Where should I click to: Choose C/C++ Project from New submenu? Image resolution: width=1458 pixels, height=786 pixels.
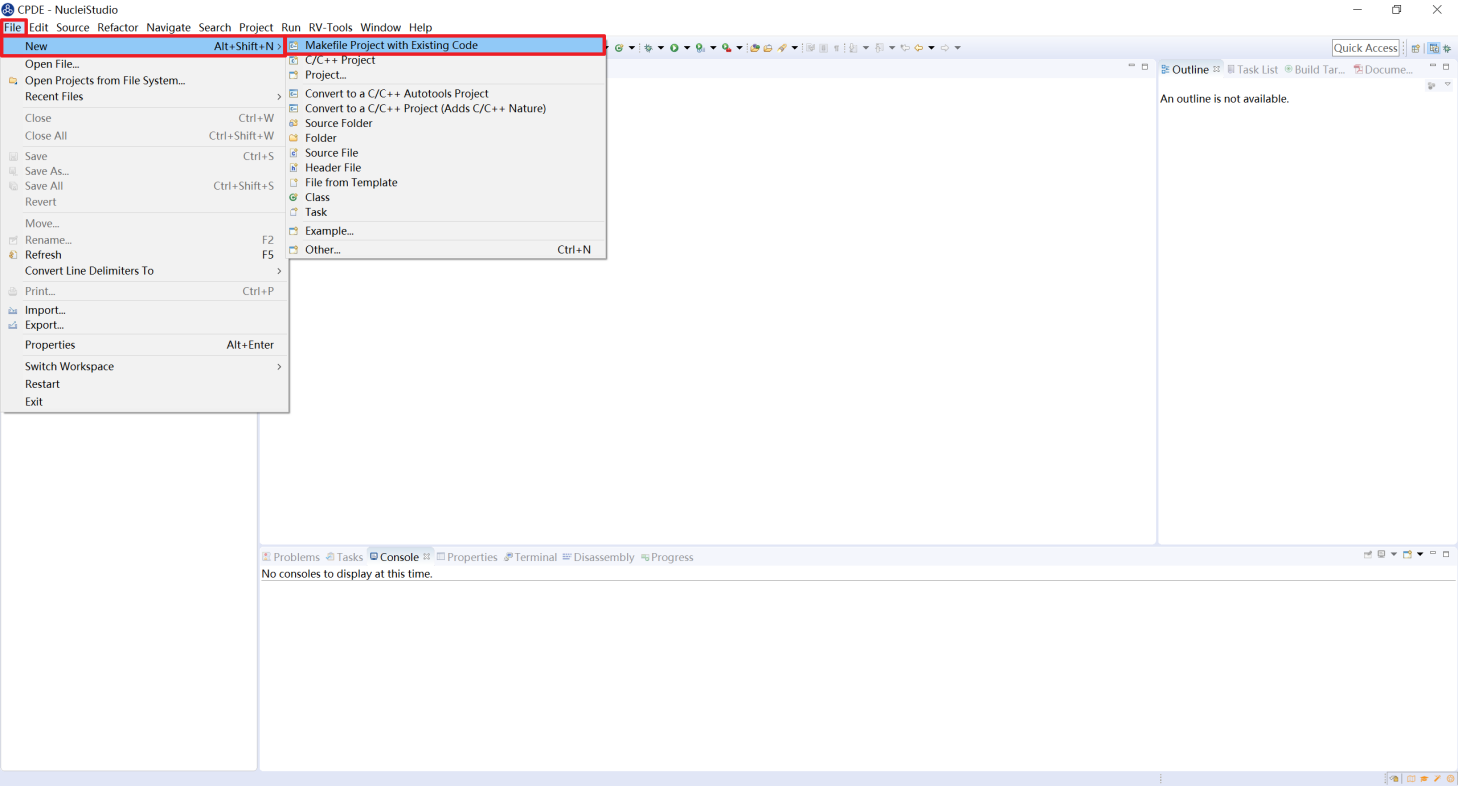[x=340, y=60]
